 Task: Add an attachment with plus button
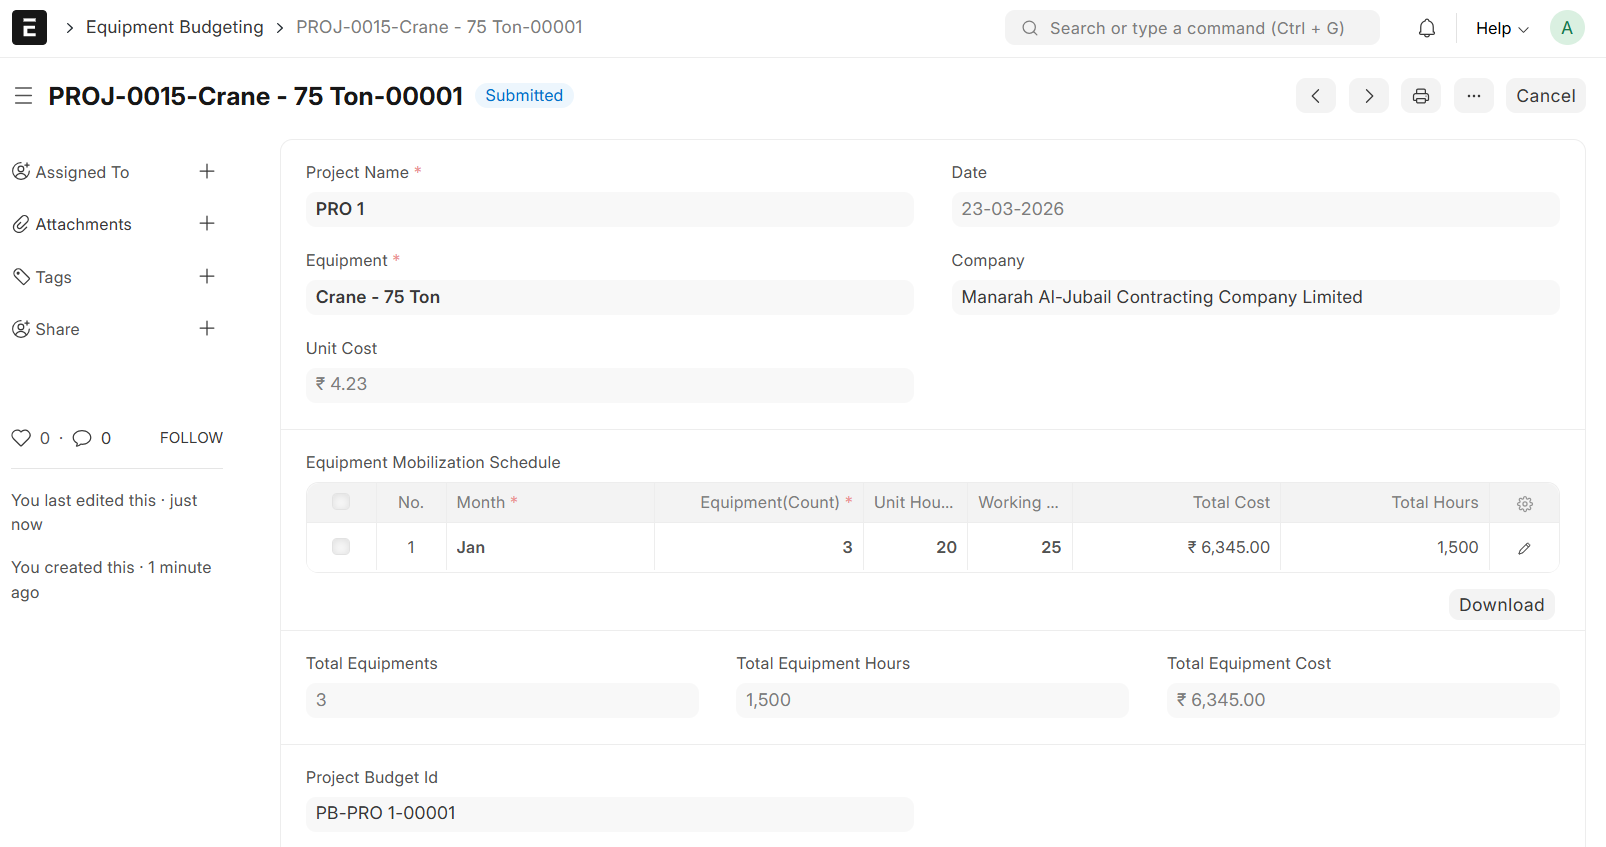coord(207,224)
